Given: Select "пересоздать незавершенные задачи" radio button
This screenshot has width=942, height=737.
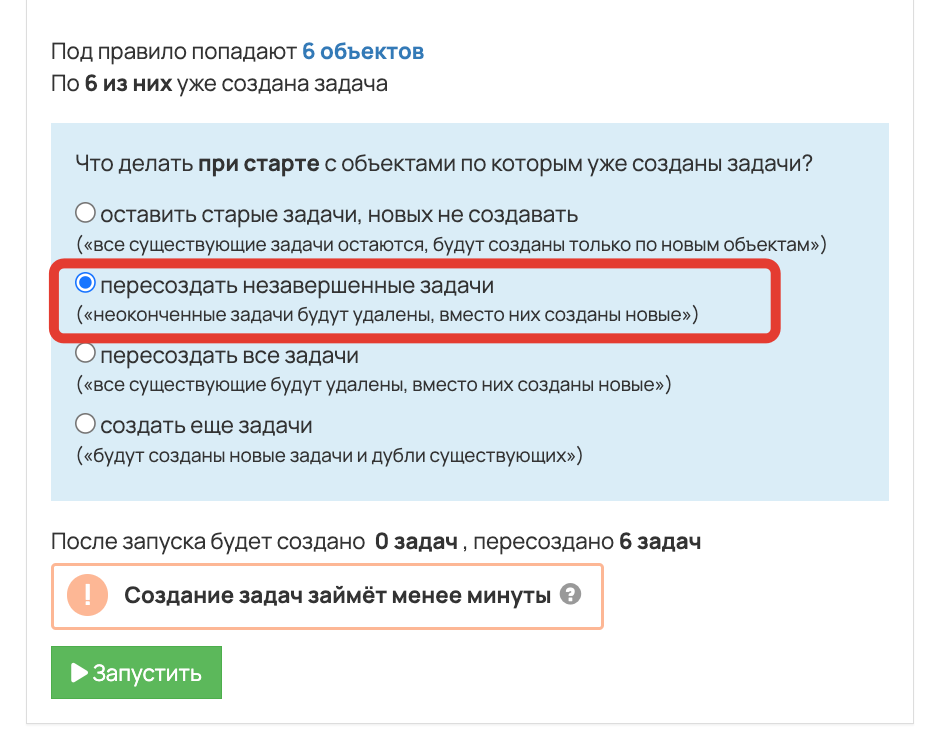Looking at the screenshot, I should tap(85, 283).
